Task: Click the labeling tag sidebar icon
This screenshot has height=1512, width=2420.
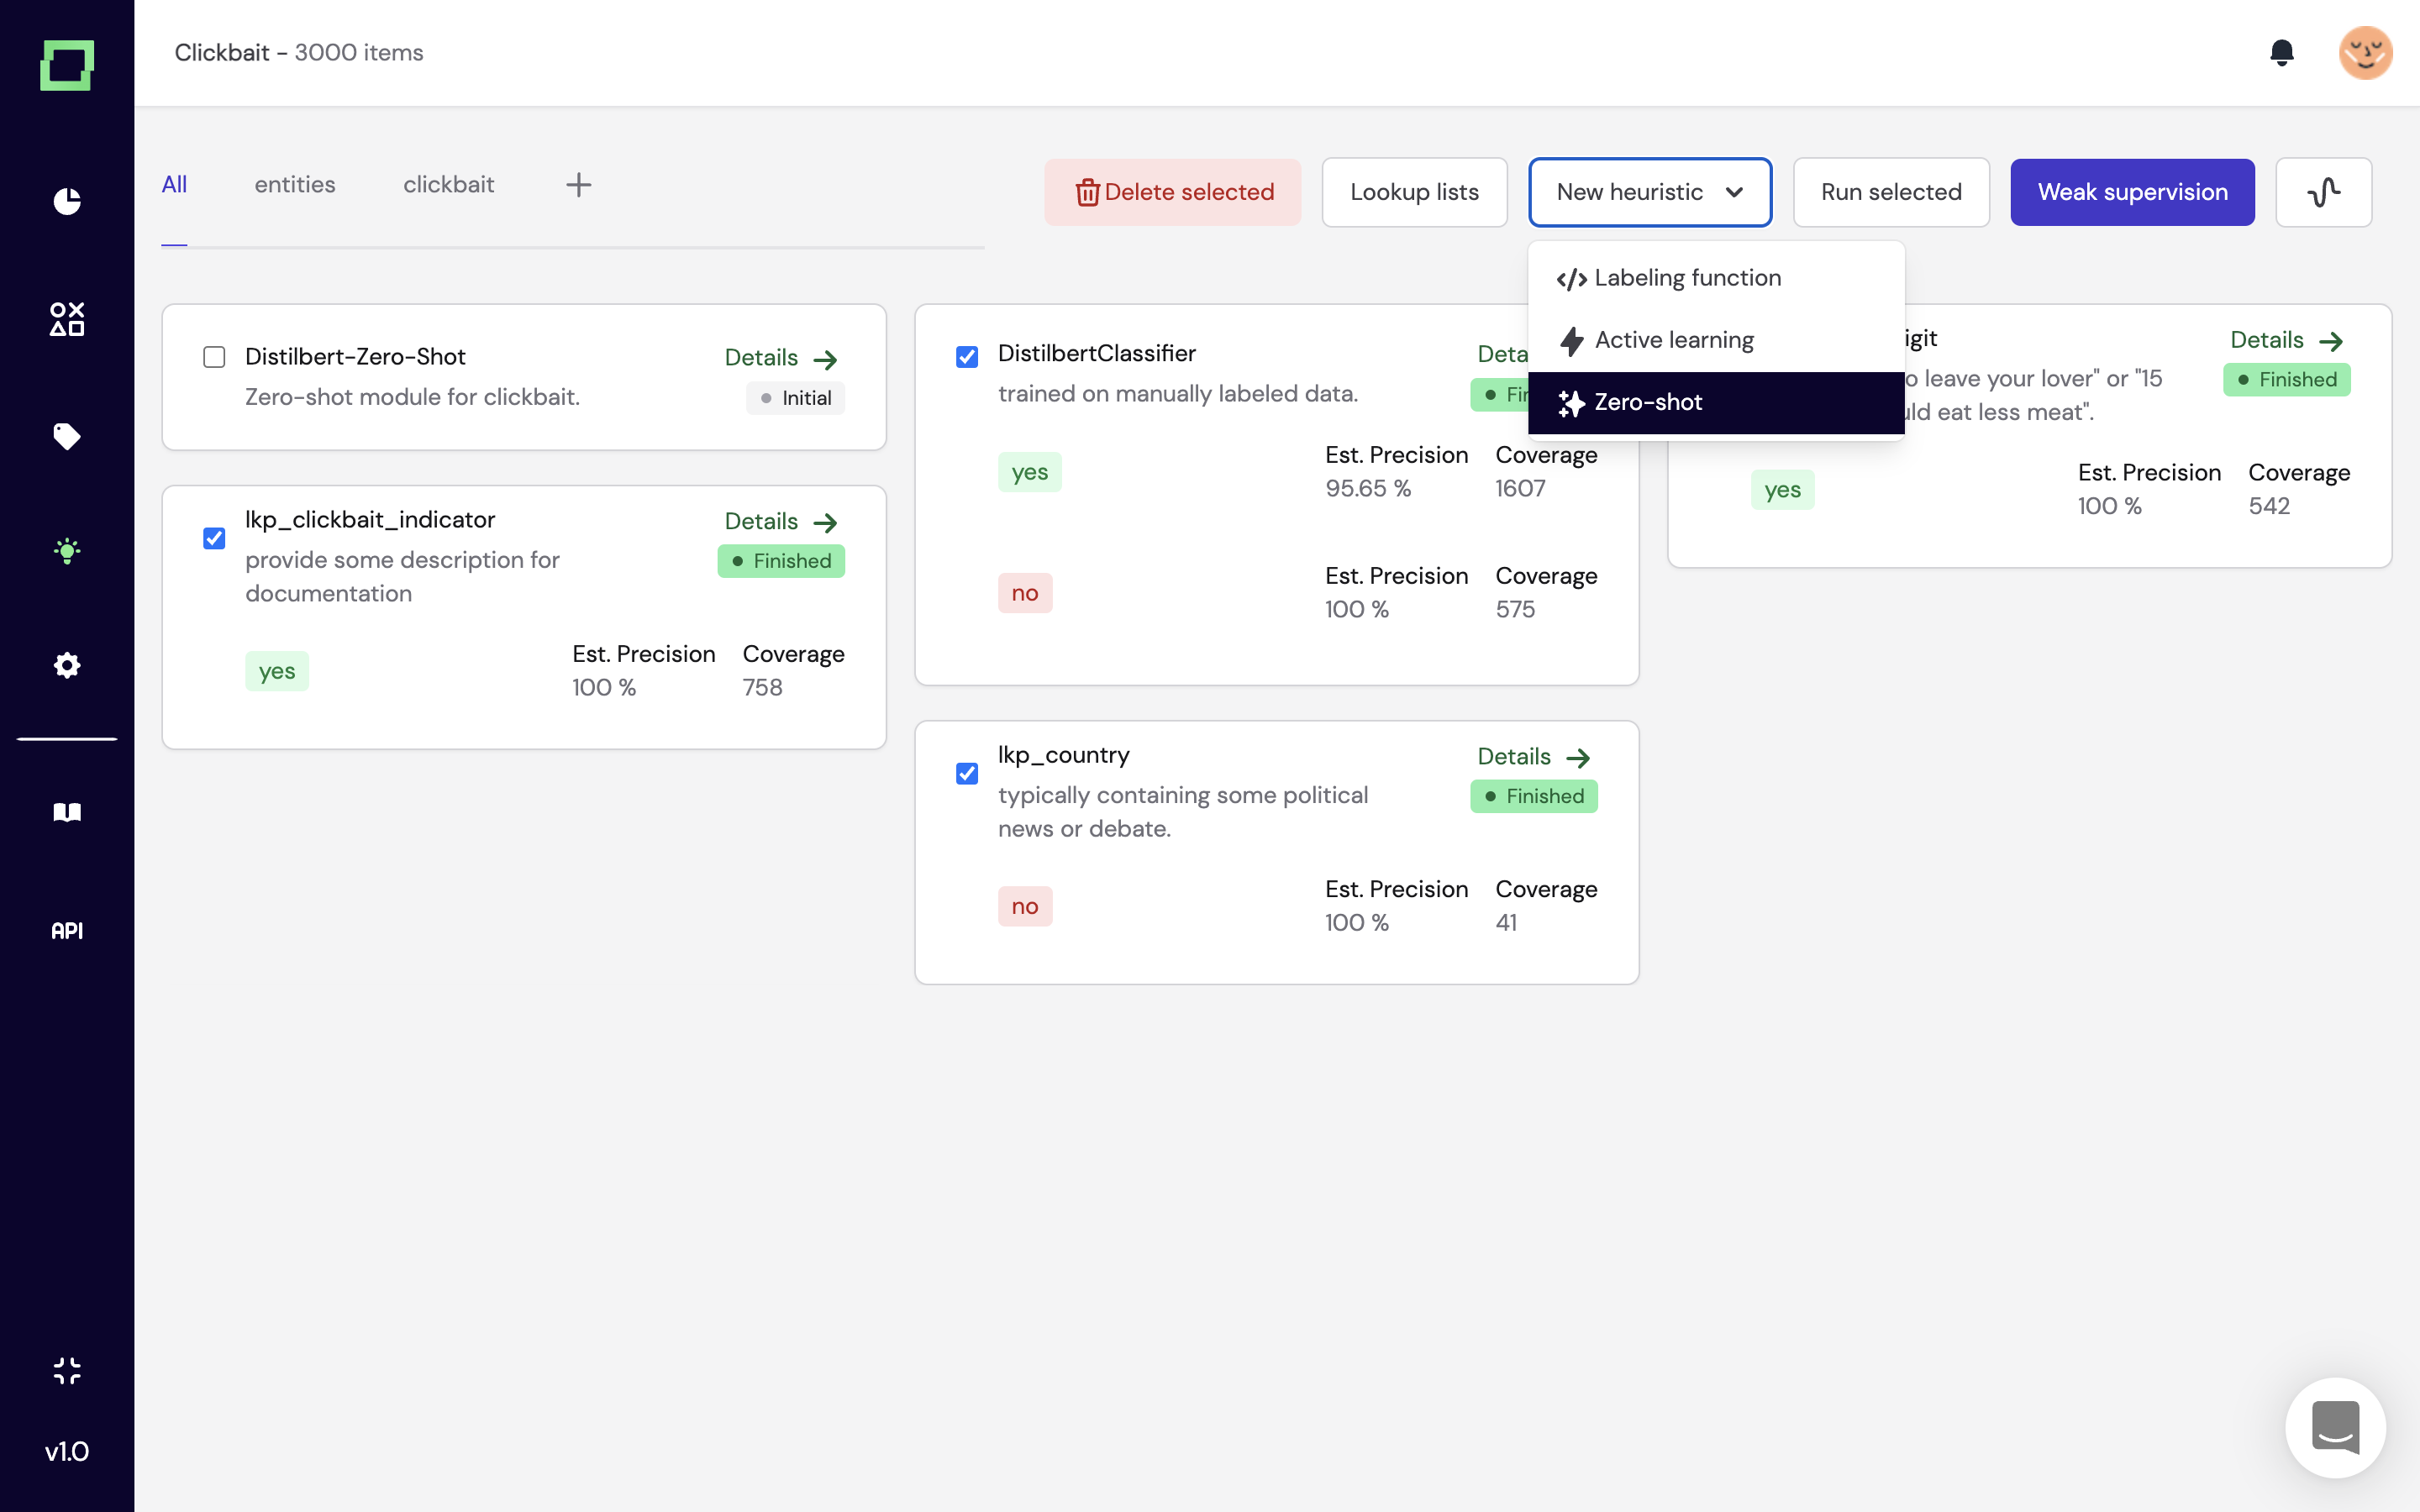Action: coord(67,436)
